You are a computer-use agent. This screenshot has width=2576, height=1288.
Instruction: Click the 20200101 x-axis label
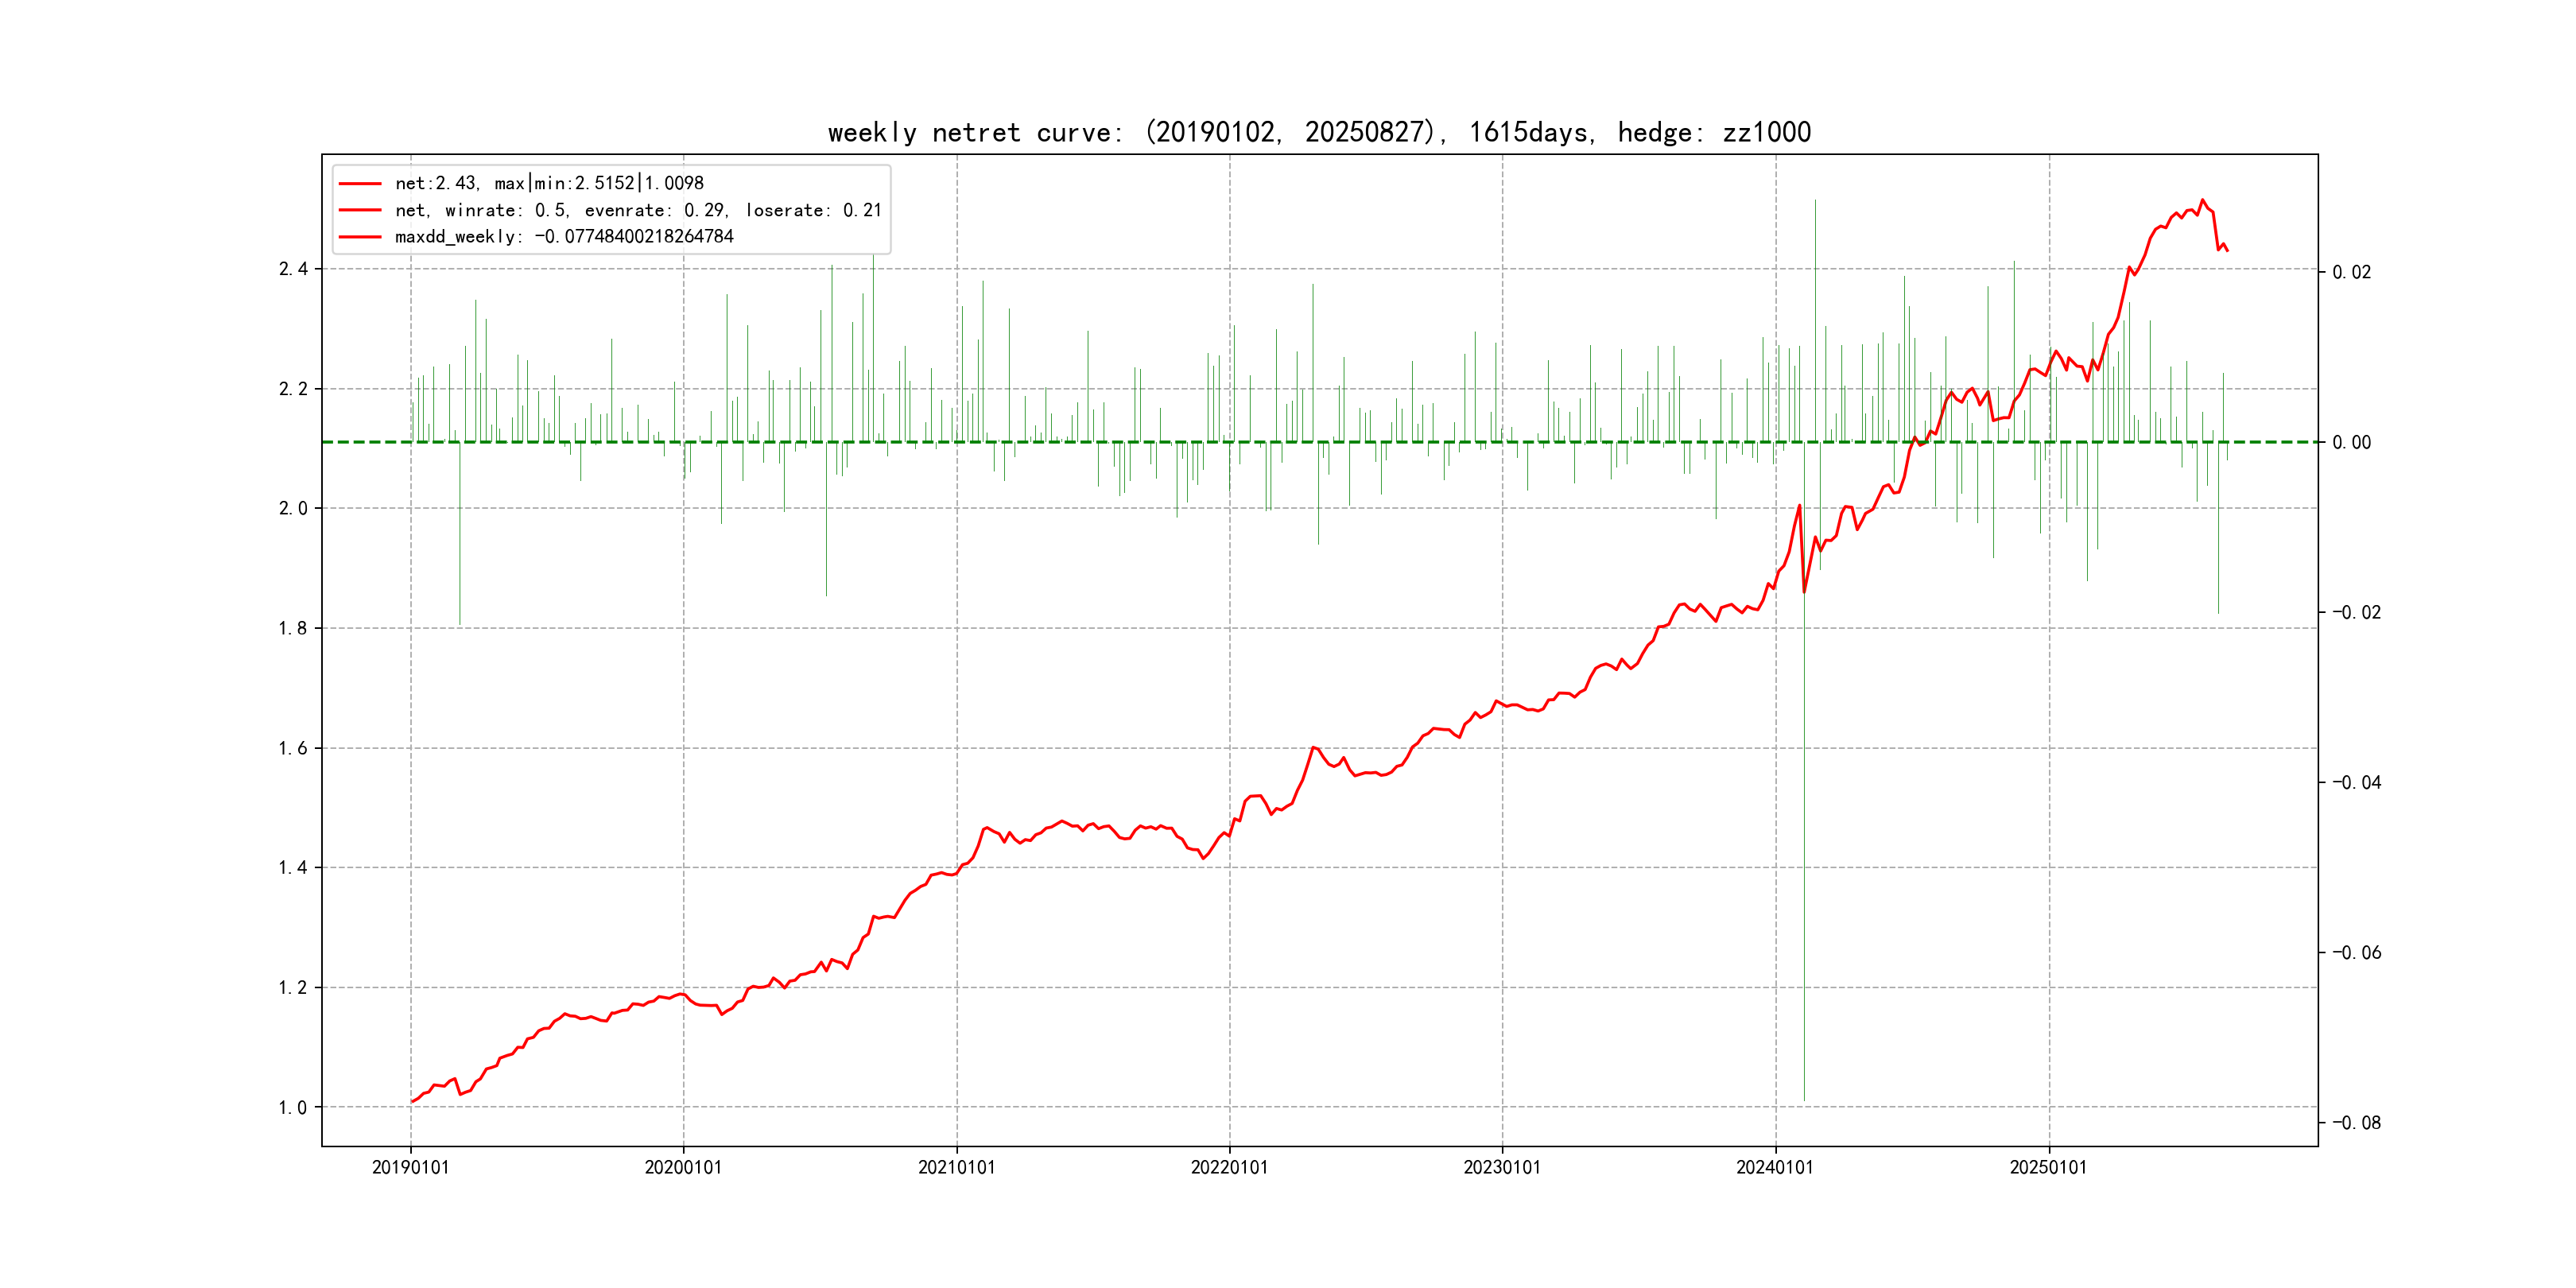click(683, 1167)
